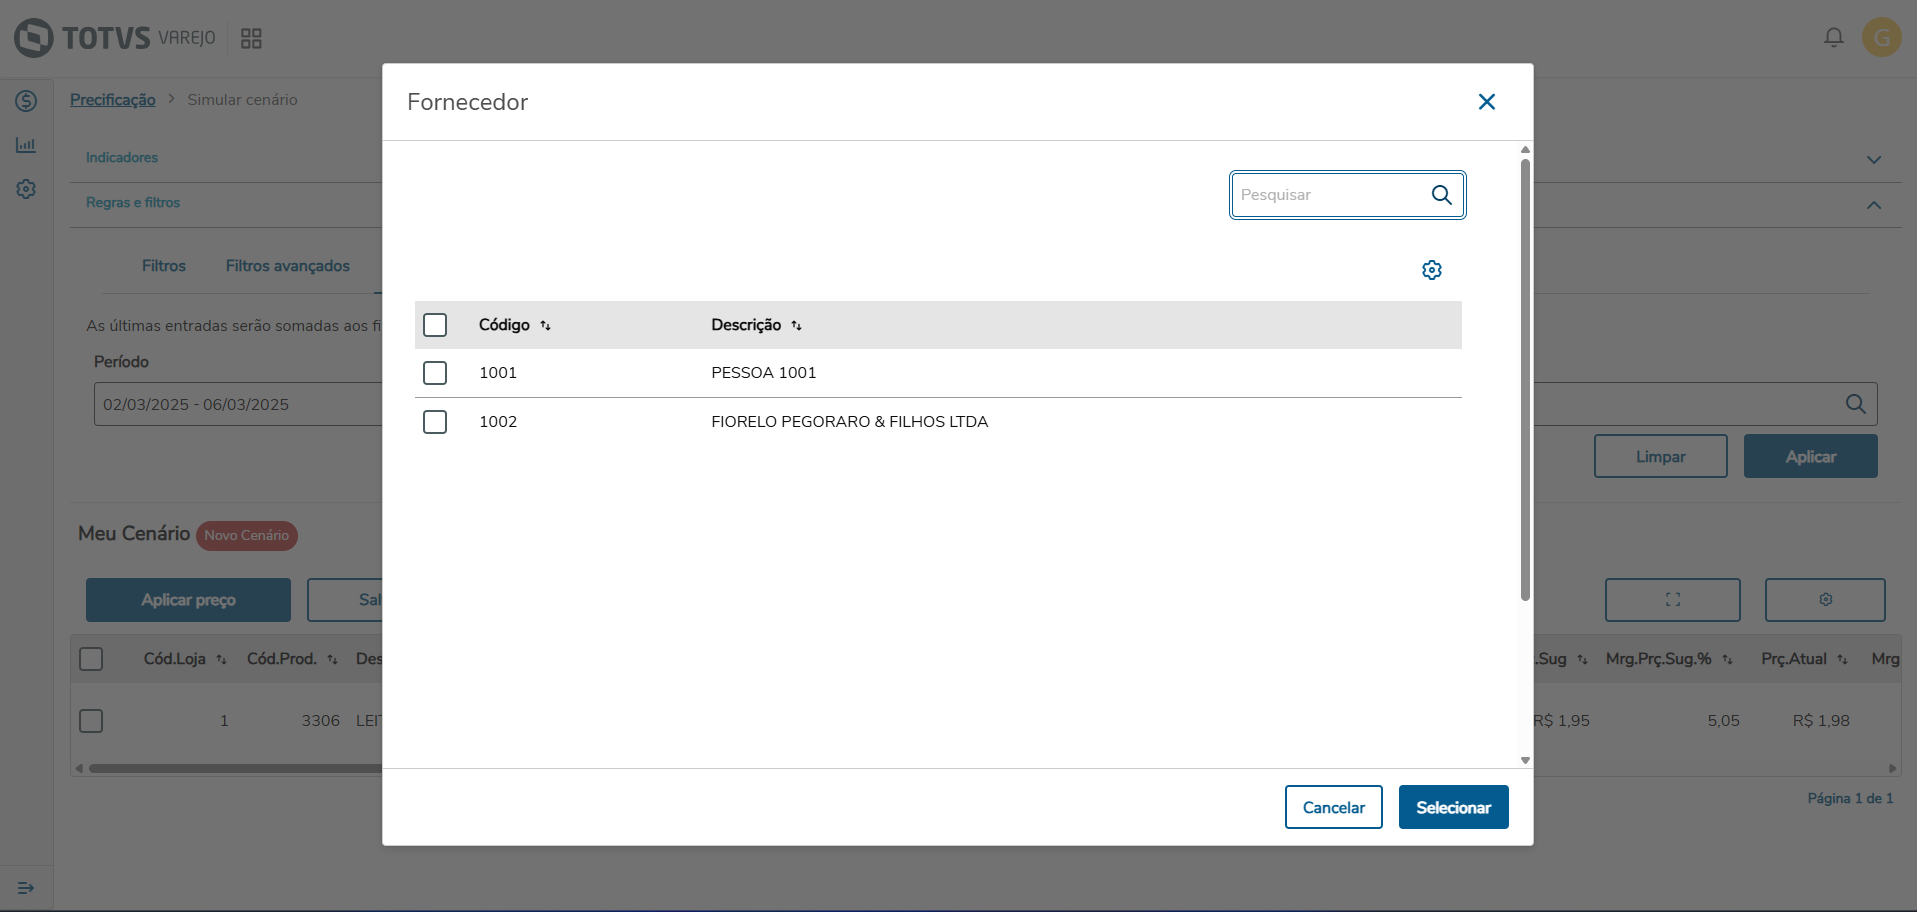The image size is (1917, 912).
Task: Open the apps grid menu icon
Action: point(251,38)
